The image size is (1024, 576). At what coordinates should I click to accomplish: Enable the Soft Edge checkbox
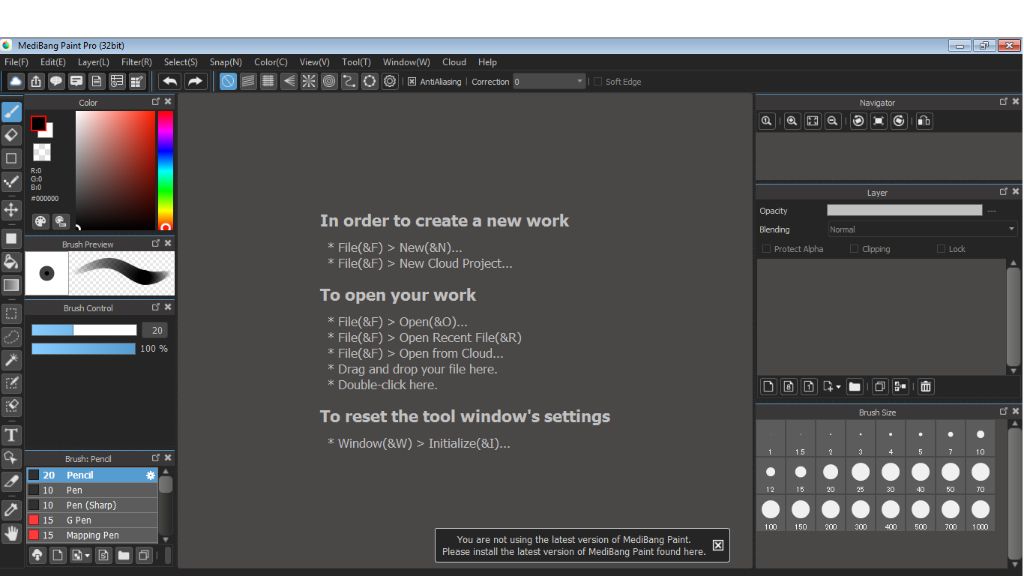[598, 82]
